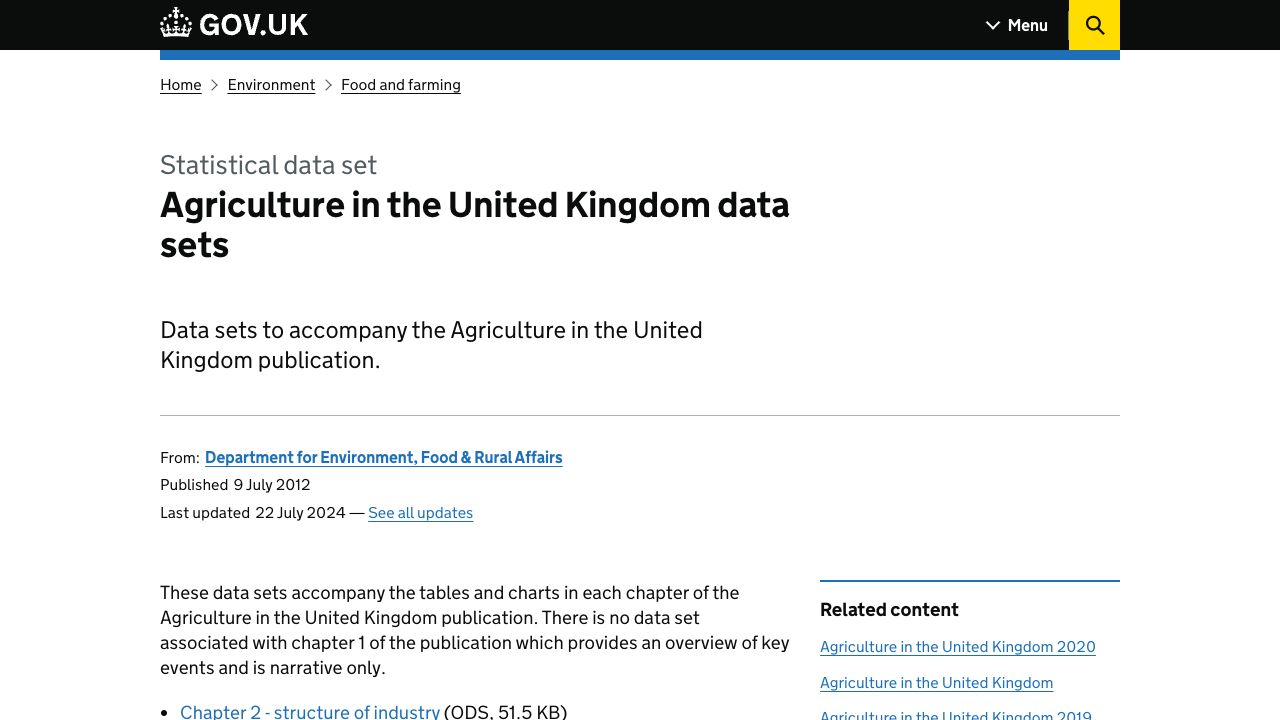
Task: Click the Related content heading
Action: 889,610
